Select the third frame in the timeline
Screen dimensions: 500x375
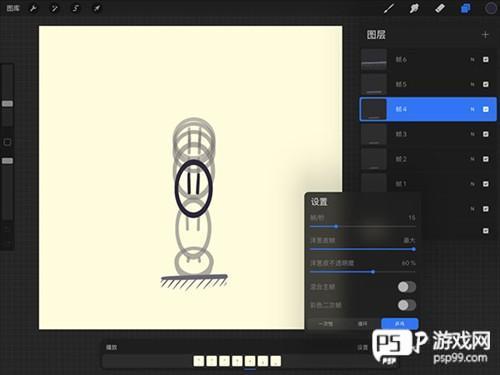[224, 361]
